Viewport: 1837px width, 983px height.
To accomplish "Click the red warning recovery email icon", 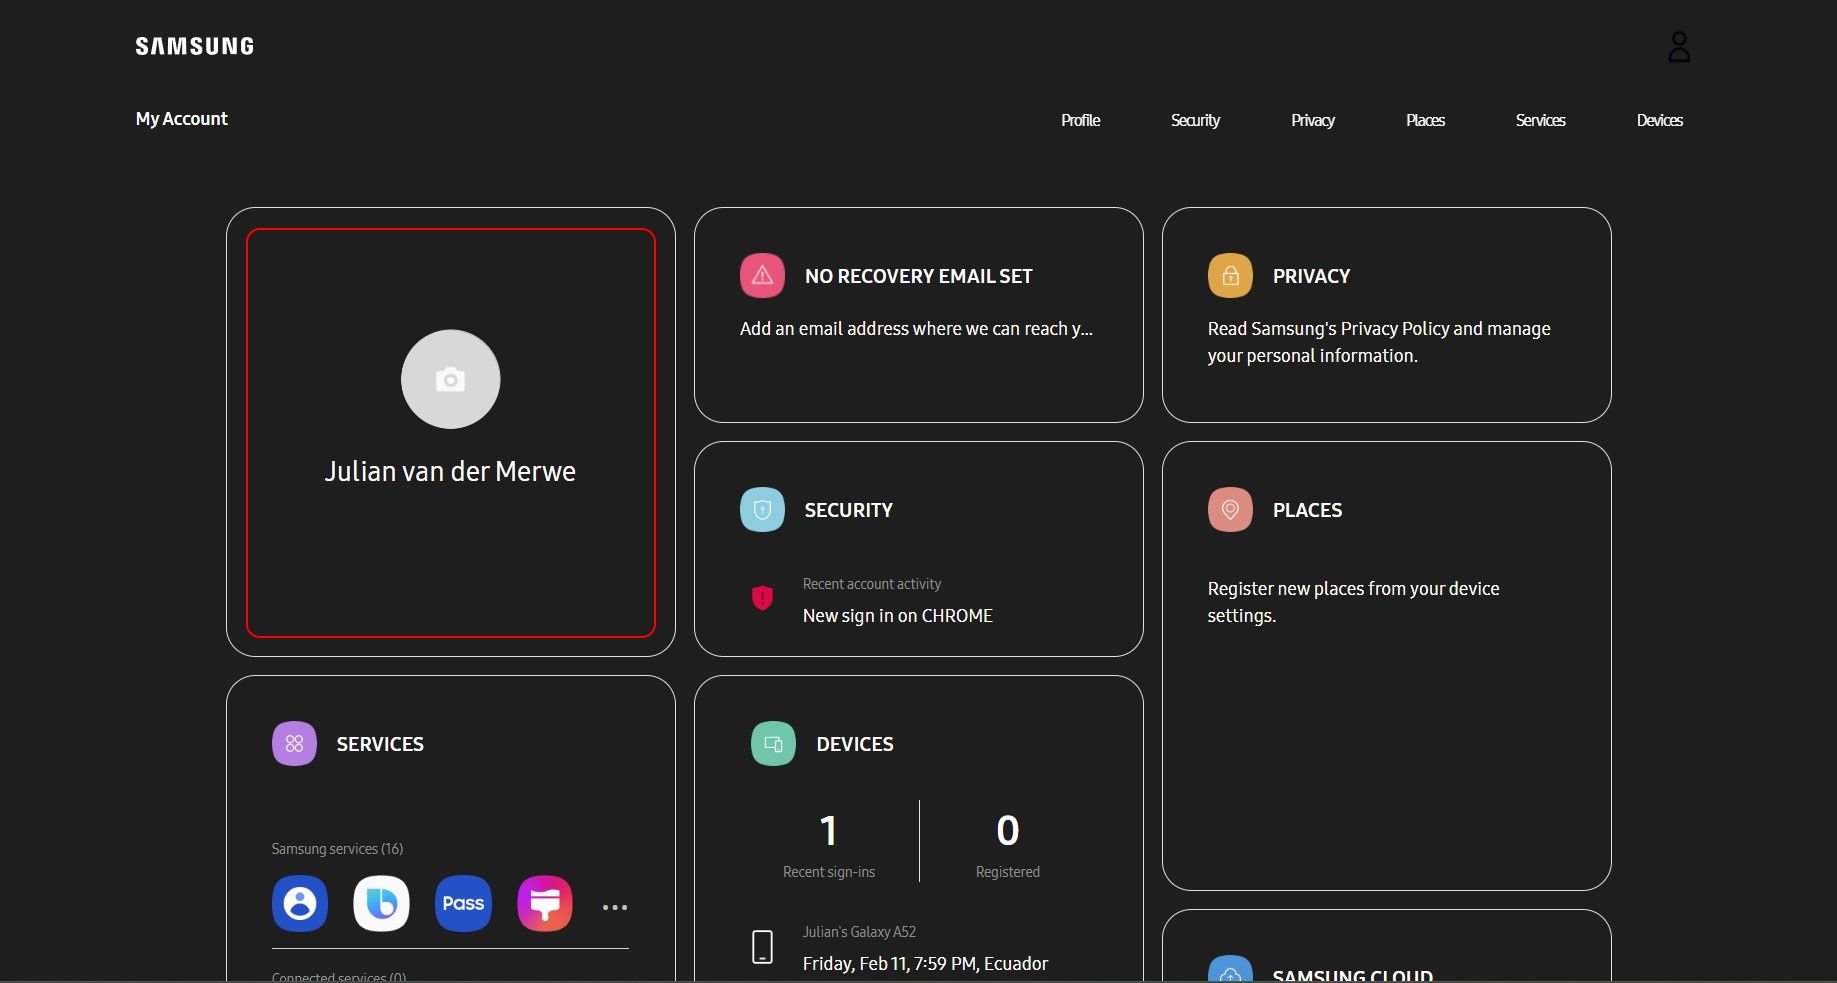I will [x=762, y=276].
